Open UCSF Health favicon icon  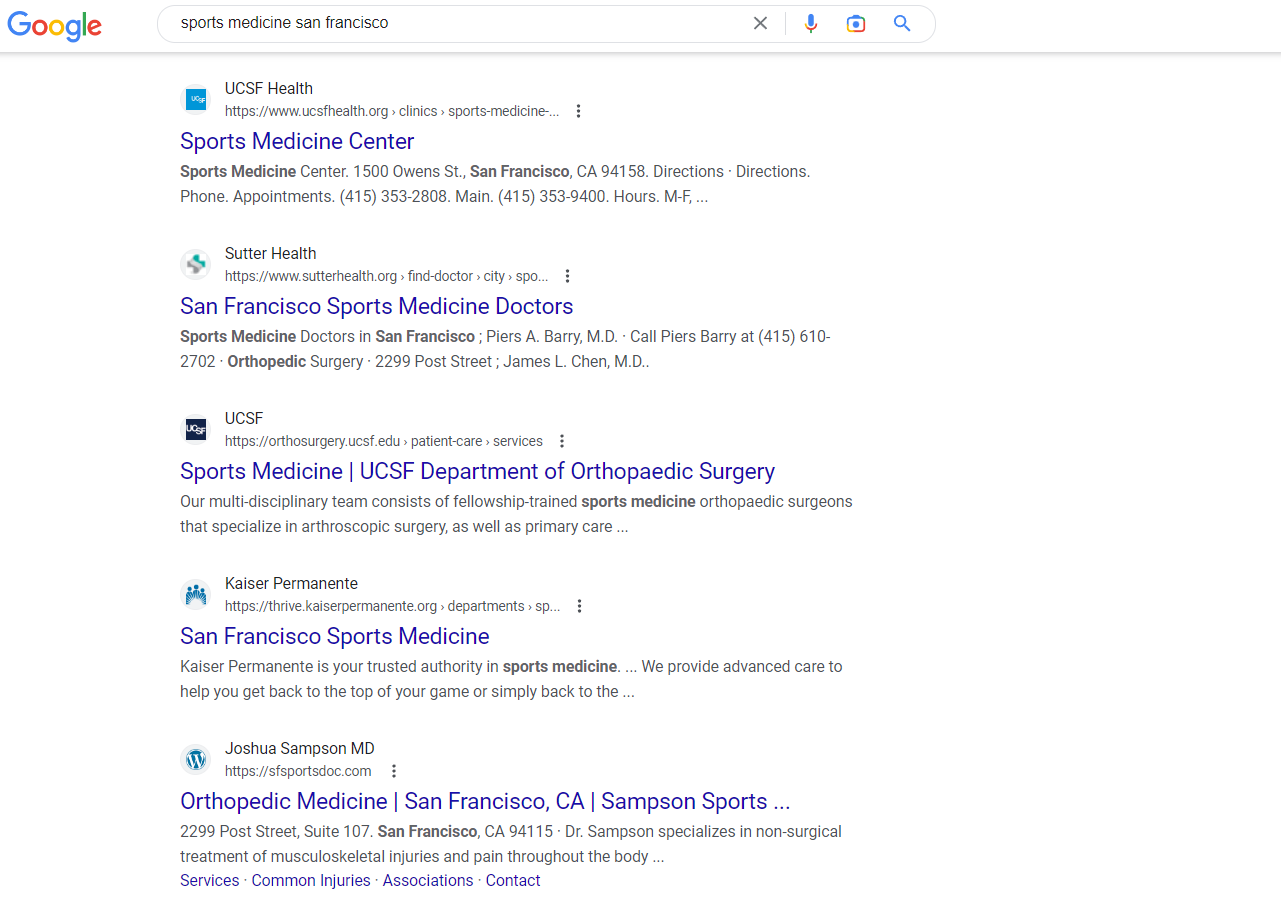point(196,99)
